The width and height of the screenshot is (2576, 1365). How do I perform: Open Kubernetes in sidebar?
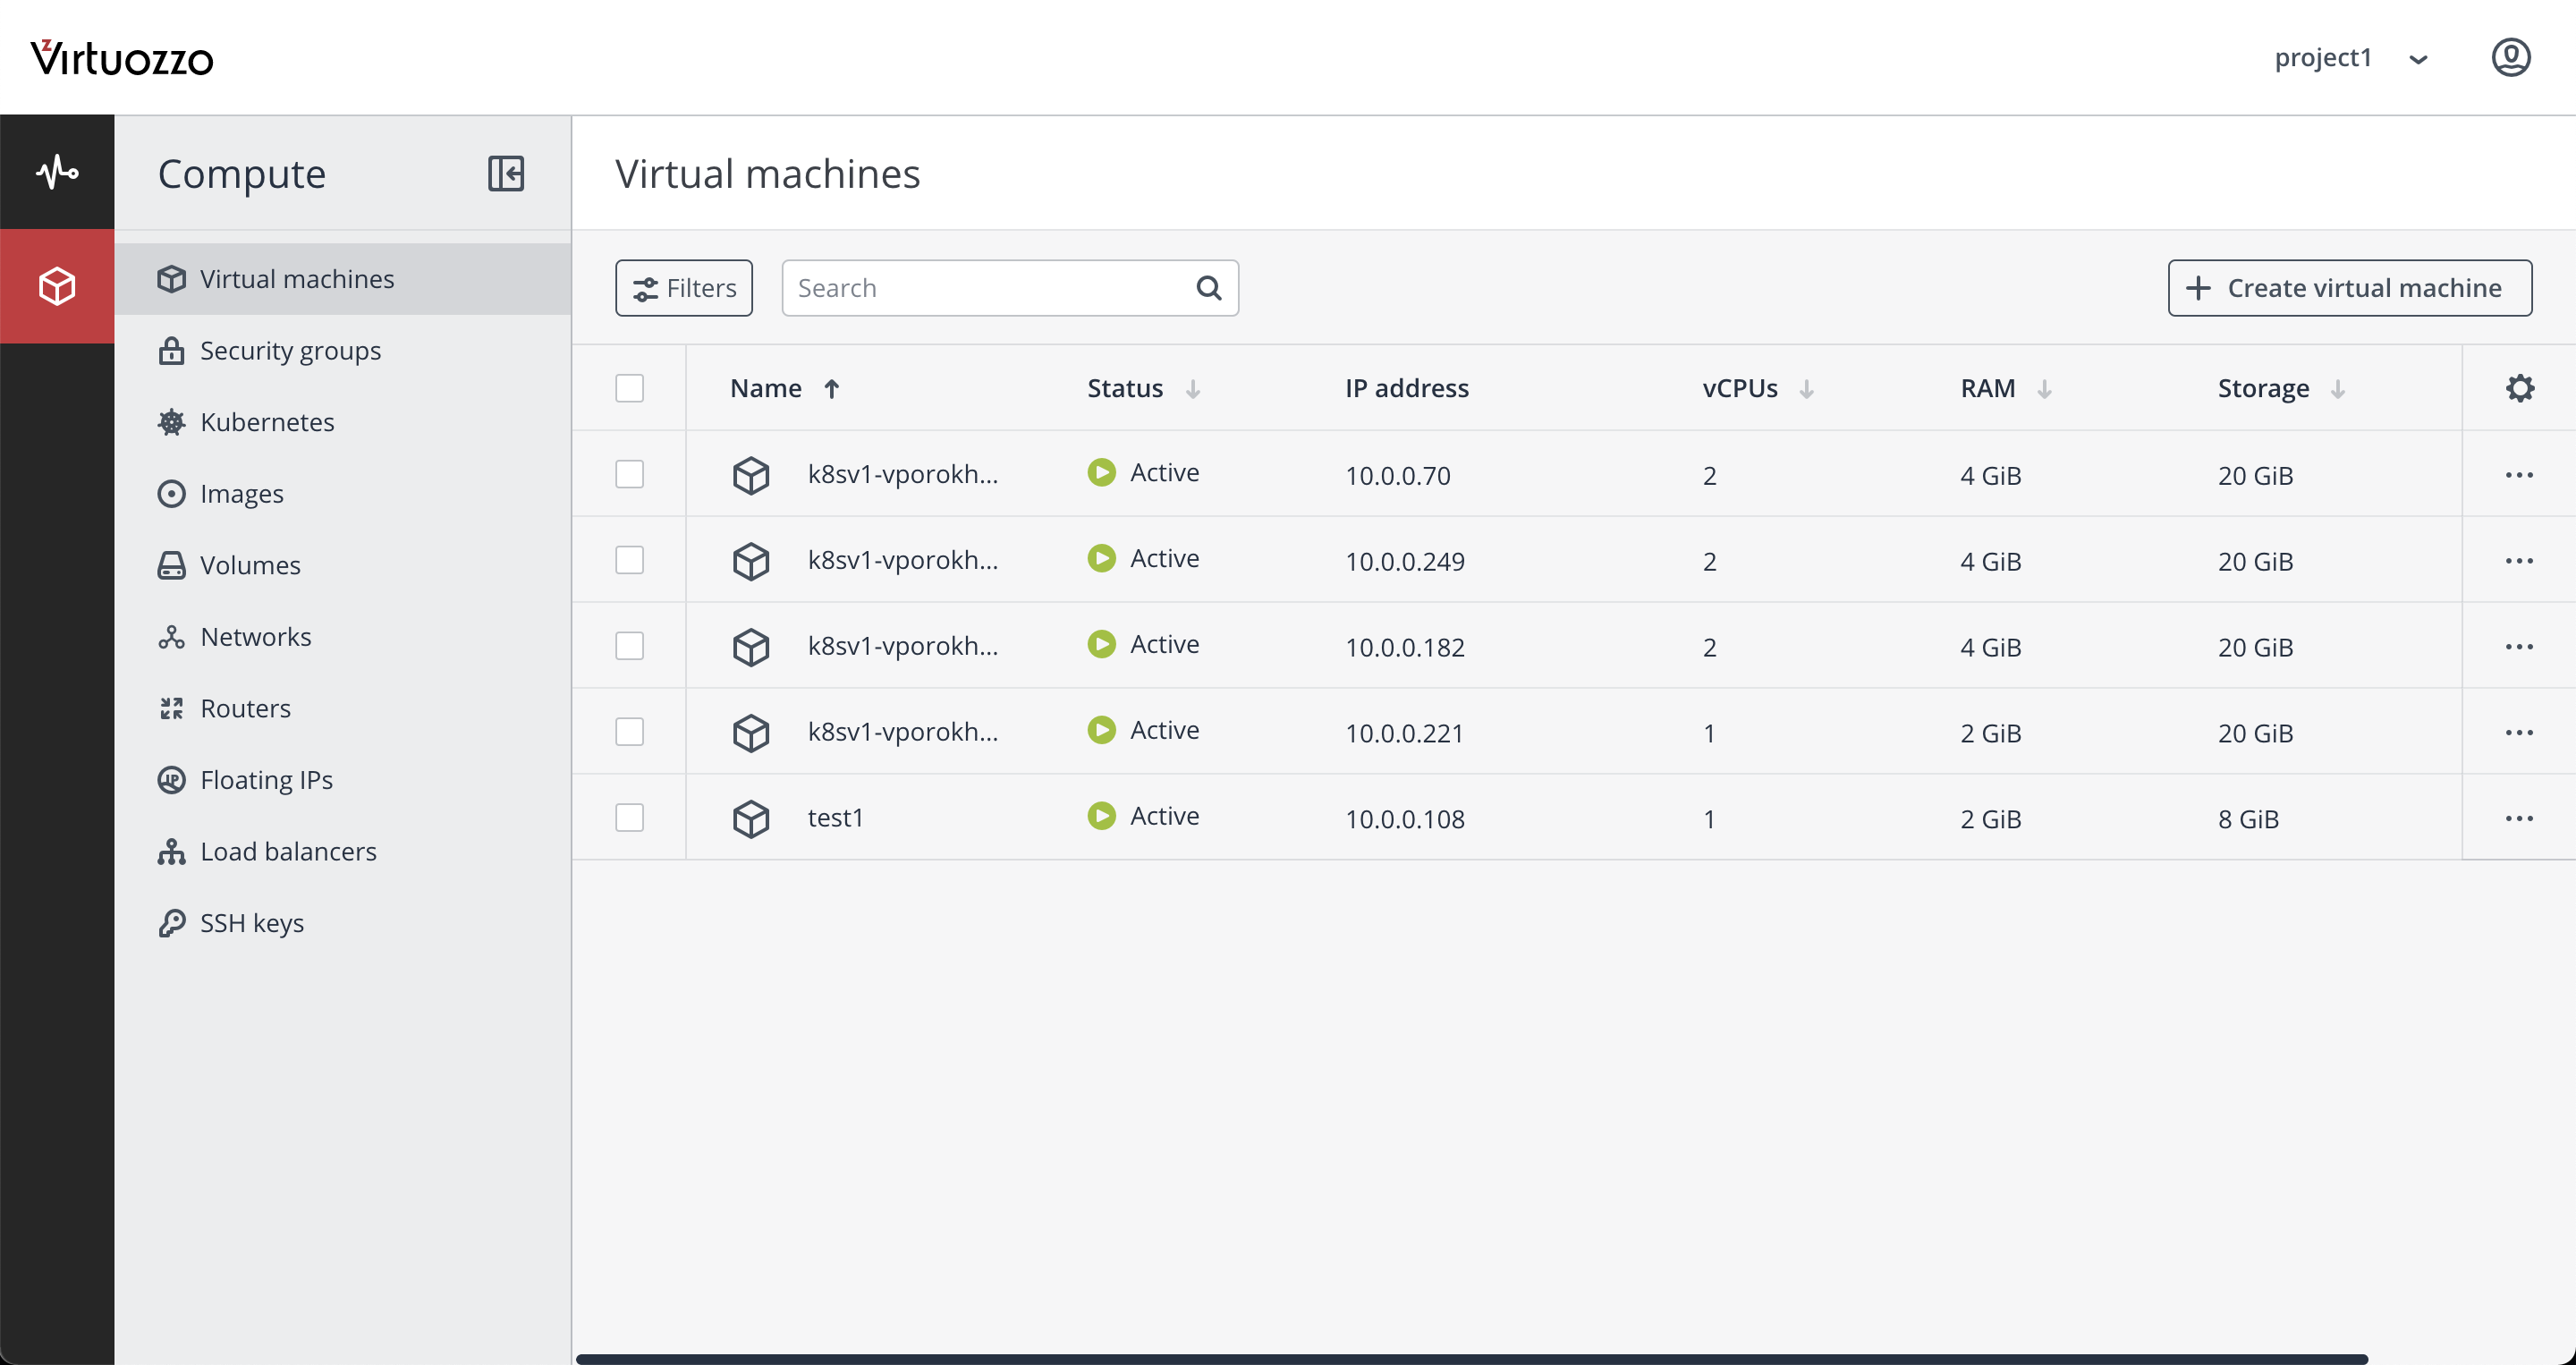[x=267, y=422]
